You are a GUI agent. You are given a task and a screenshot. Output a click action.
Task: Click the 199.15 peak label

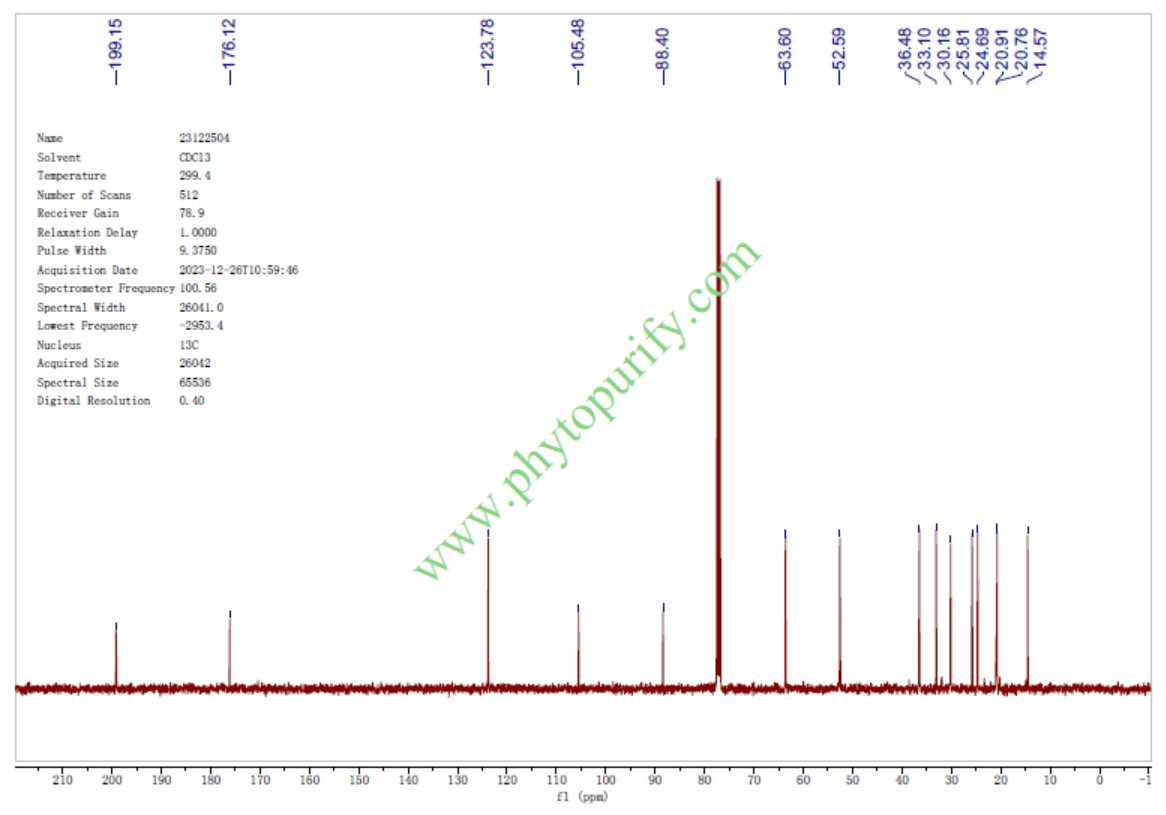(x=116, y=47)
